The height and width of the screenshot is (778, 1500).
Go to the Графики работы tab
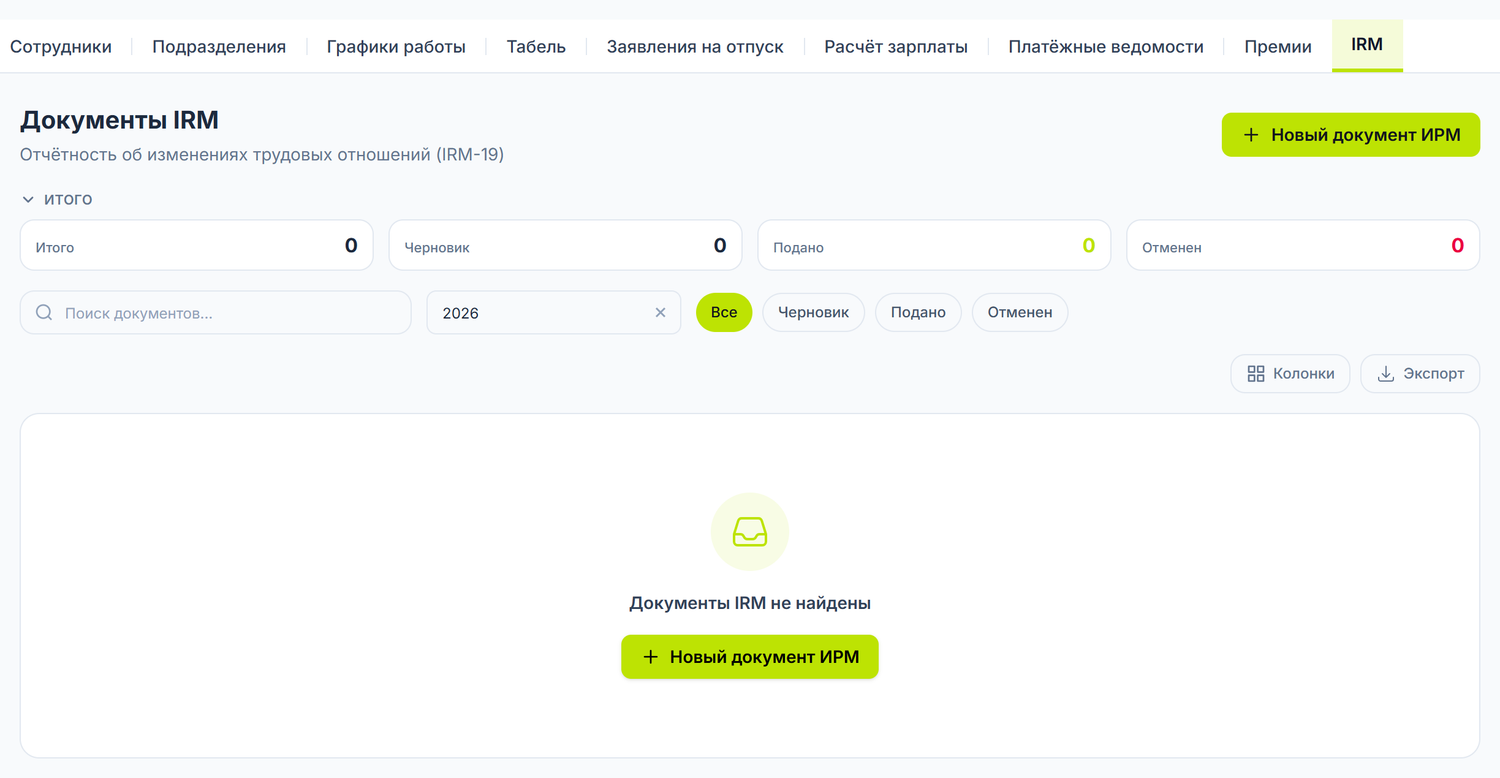(396, 47)
